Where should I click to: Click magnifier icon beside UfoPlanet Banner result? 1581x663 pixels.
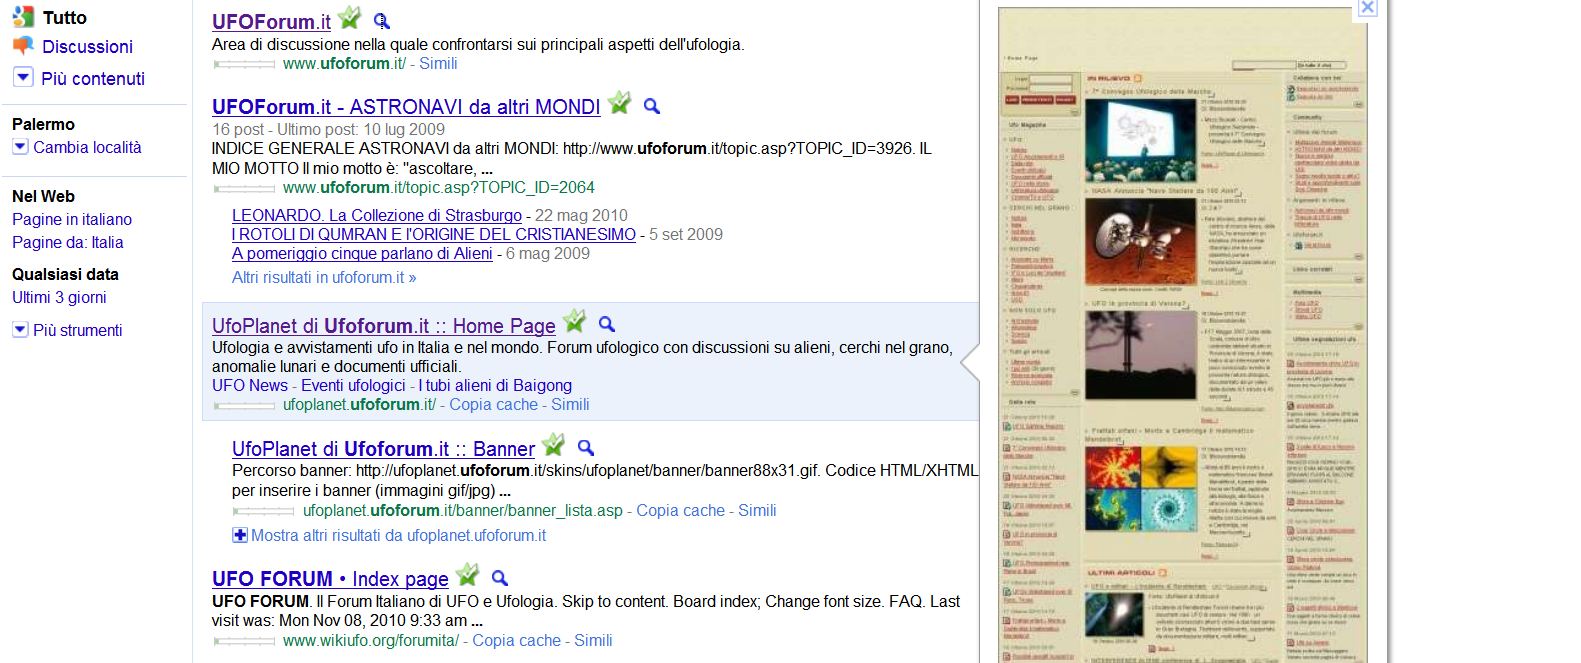point(586,447)
